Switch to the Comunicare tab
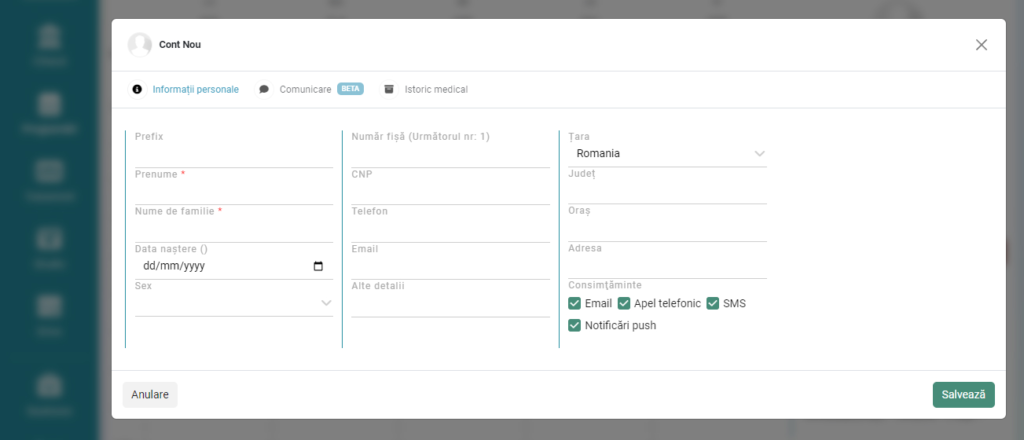Screen dimensions: 1024x440 click(x=305, y=89)
